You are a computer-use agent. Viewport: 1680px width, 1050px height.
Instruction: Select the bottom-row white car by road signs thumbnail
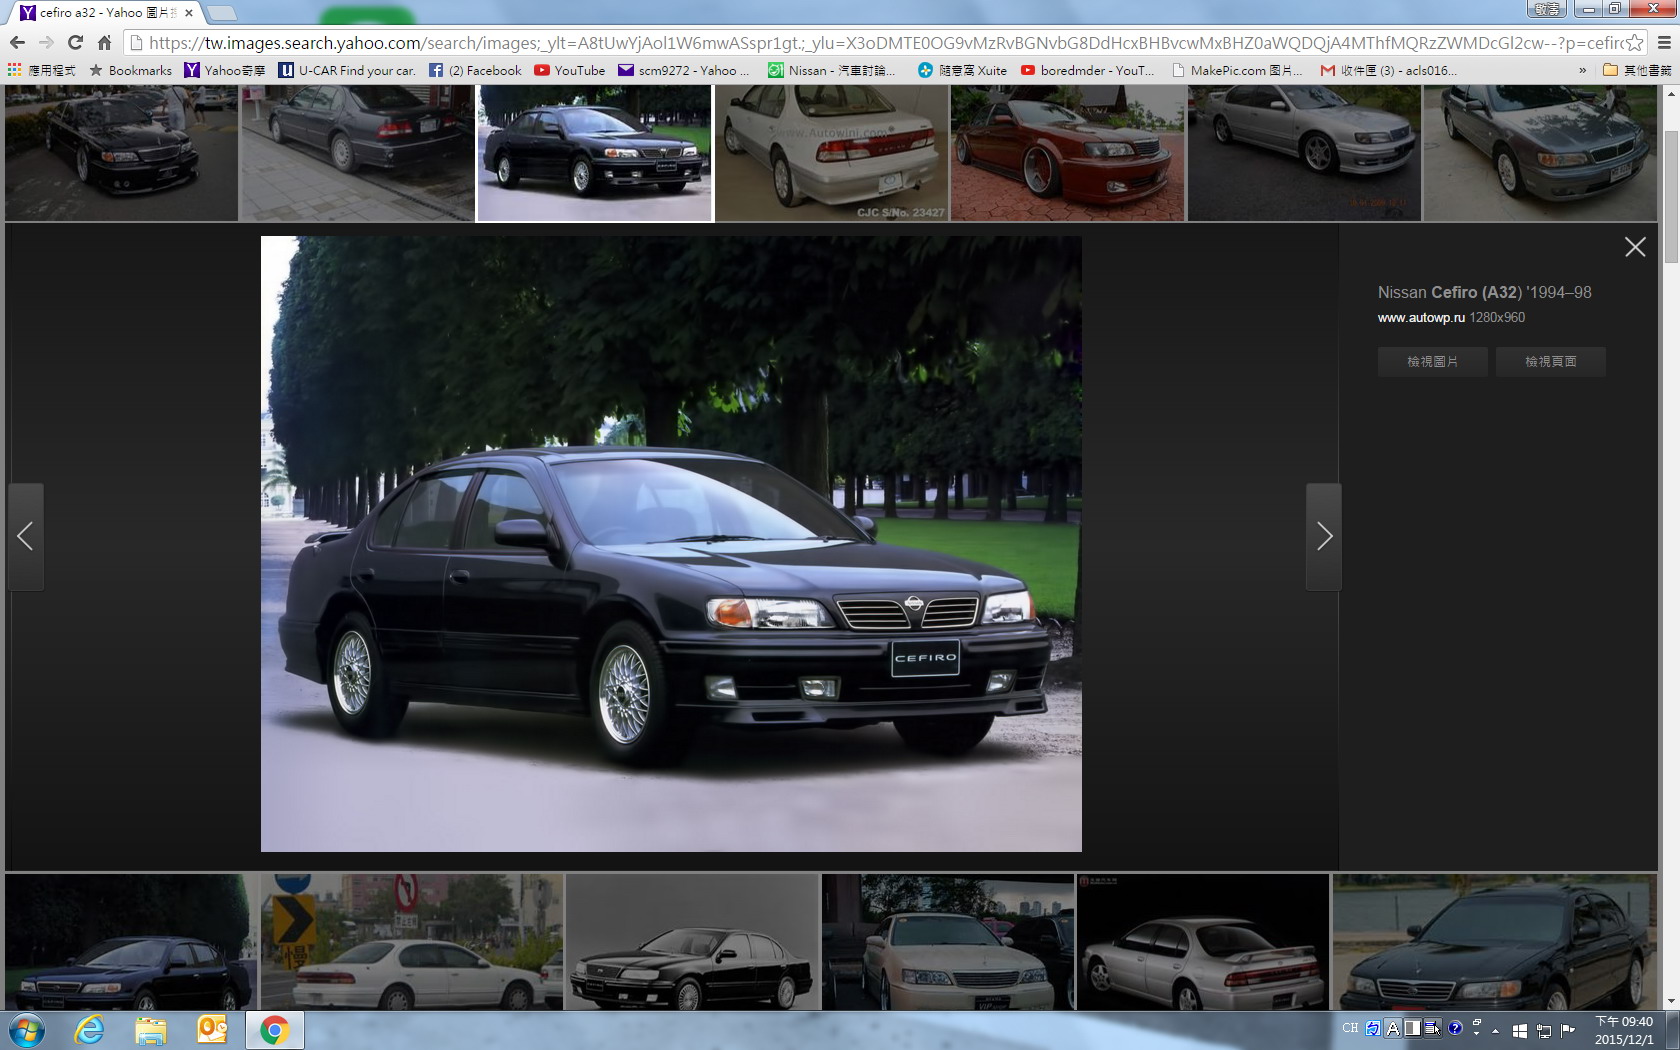coord(412,942)
